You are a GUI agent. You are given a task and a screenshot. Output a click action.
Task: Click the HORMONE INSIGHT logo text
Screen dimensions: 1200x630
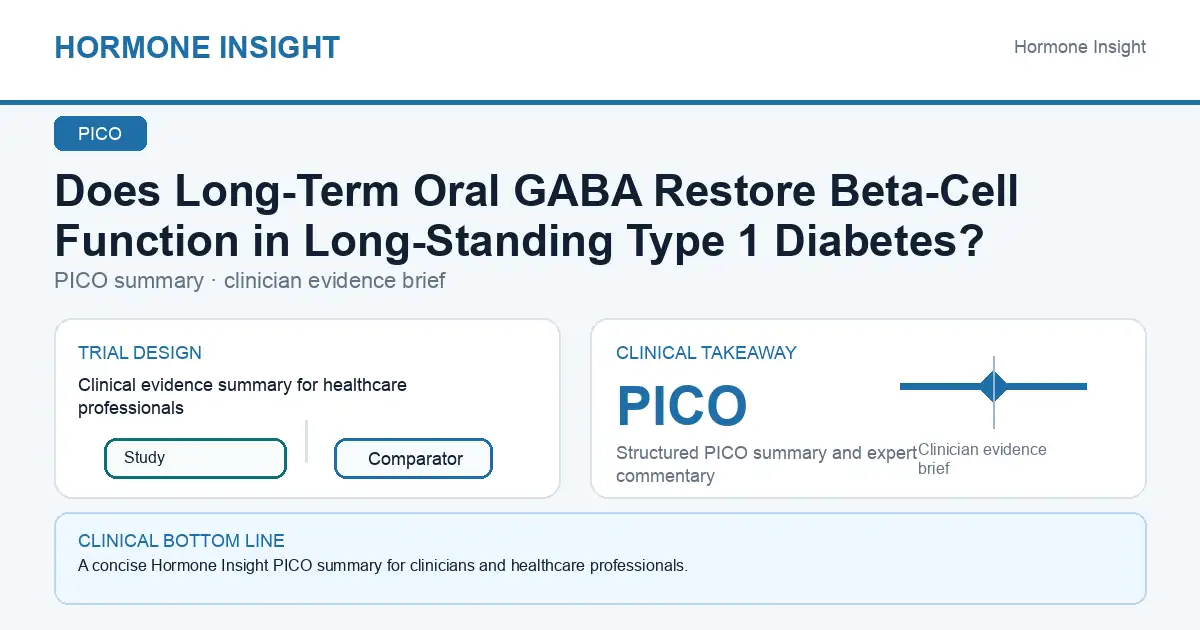pos(197,47)
